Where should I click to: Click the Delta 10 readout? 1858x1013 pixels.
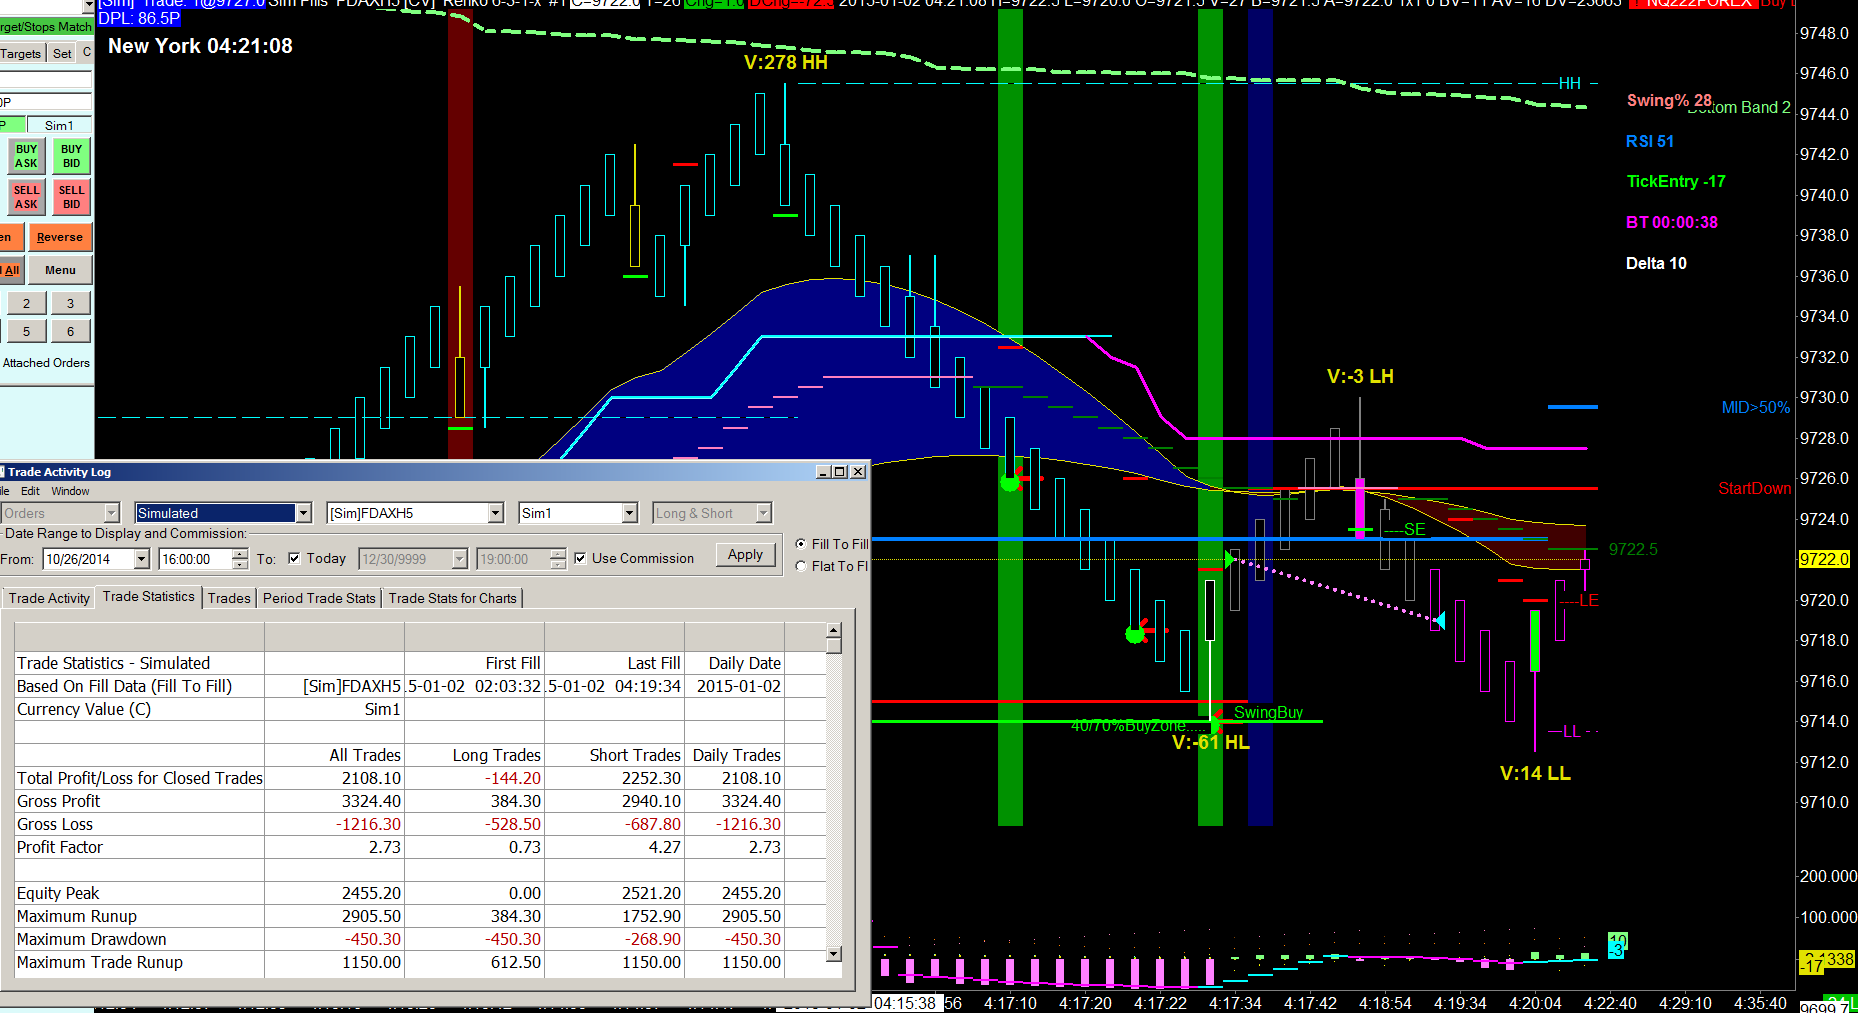(1656, 263)
